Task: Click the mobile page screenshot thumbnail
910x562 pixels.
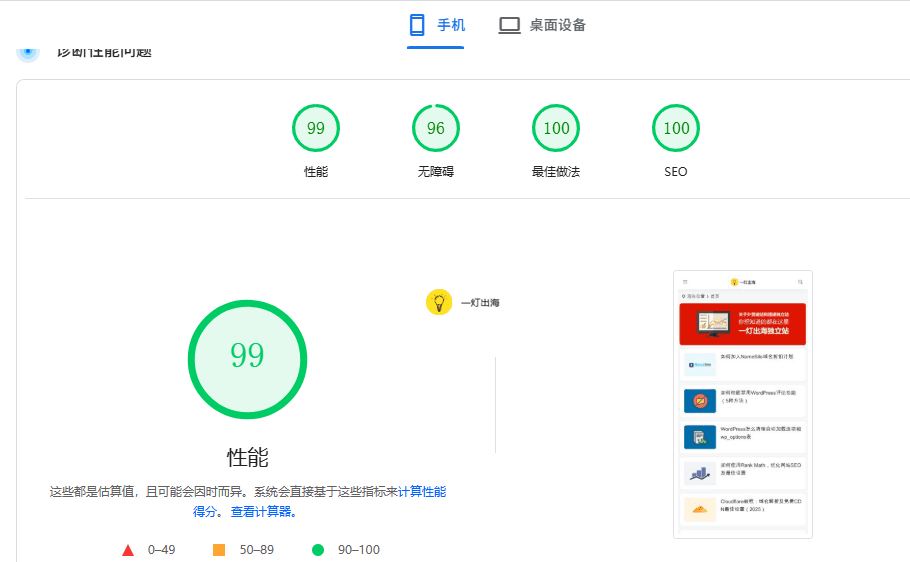Action: [743, 404]
